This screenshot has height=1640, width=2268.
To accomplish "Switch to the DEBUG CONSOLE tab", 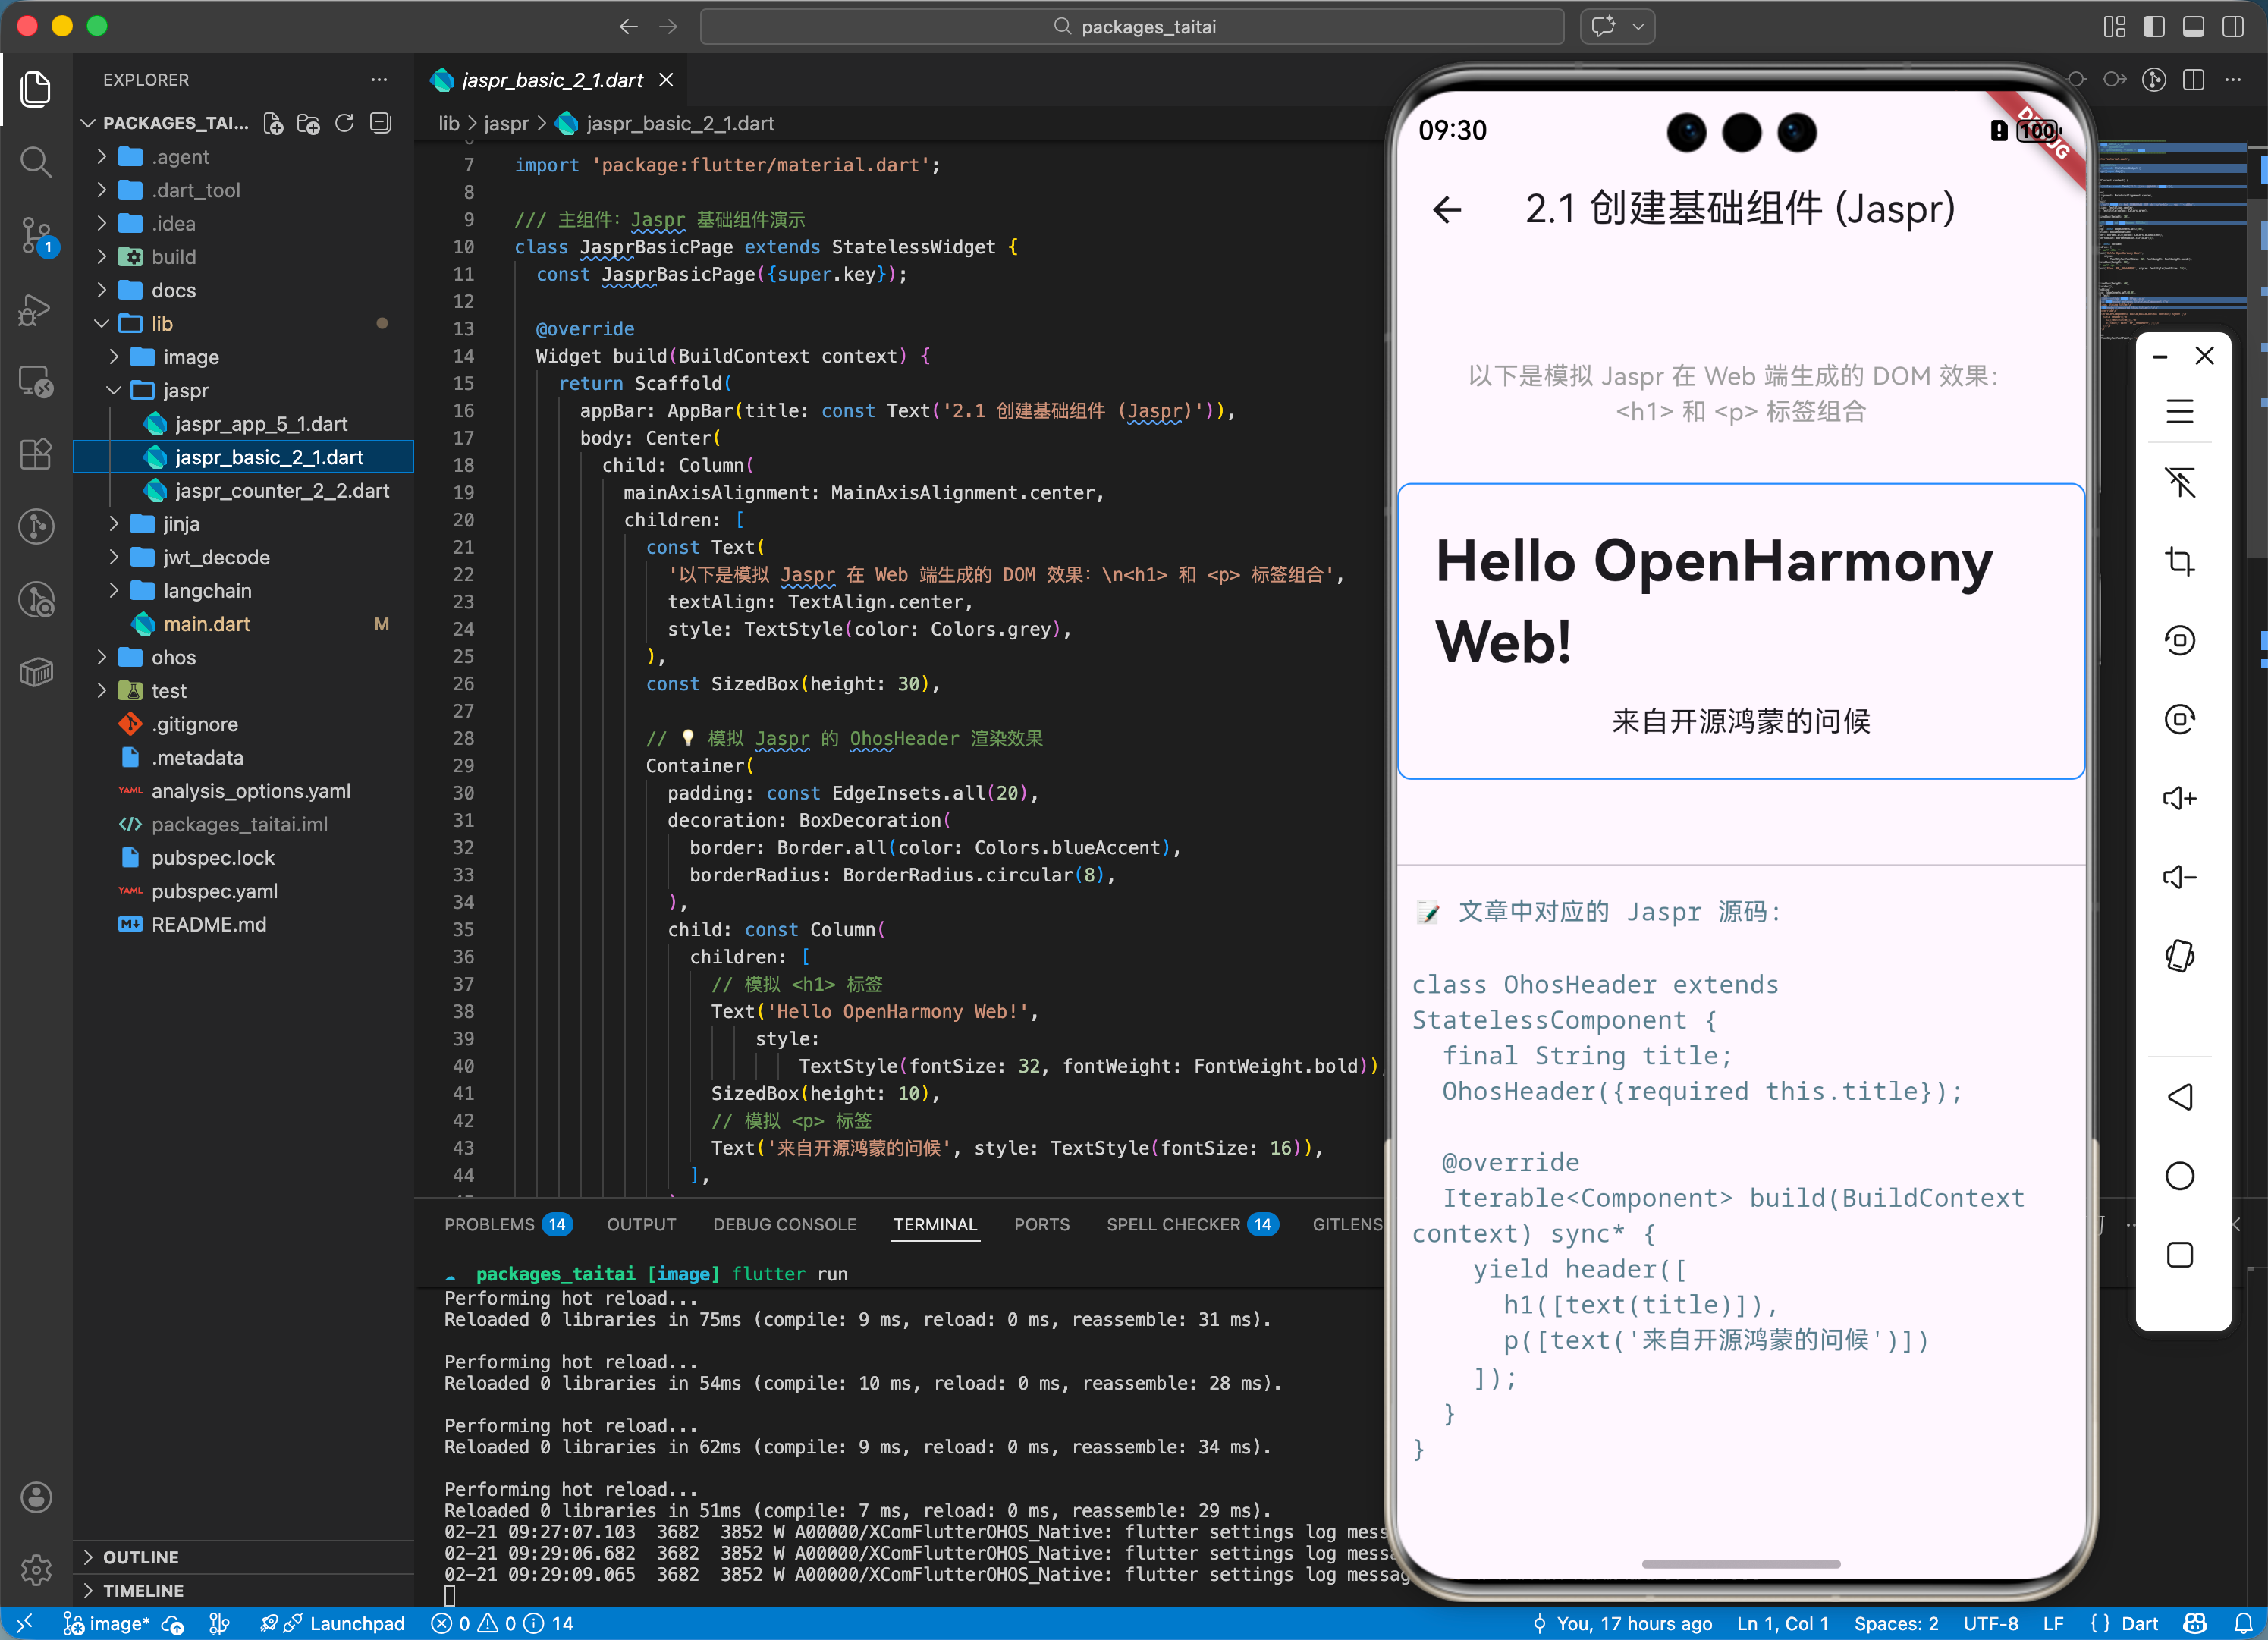I will point(784,1224).
